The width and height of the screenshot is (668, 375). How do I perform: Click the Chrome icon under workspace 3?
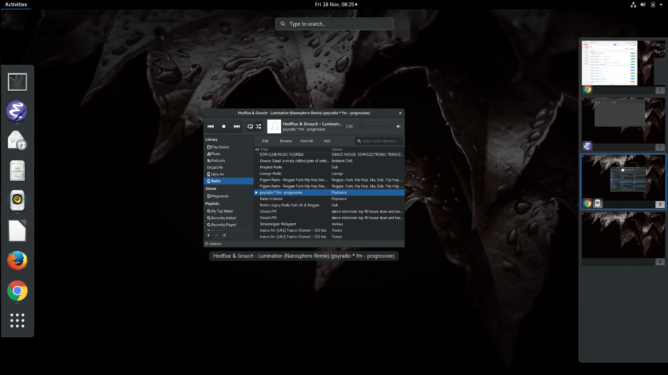(x=587, y=203)
